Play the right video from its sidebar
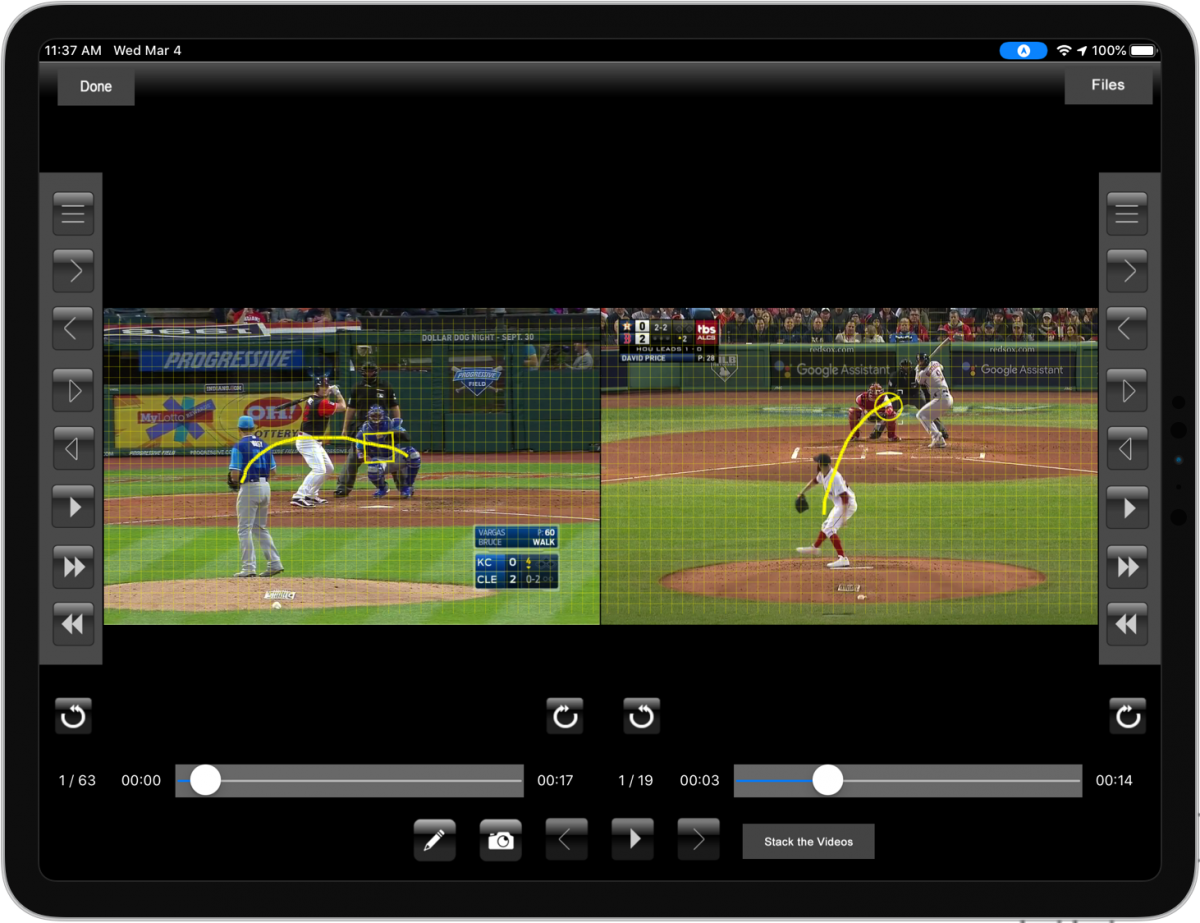 point(1126,507)
